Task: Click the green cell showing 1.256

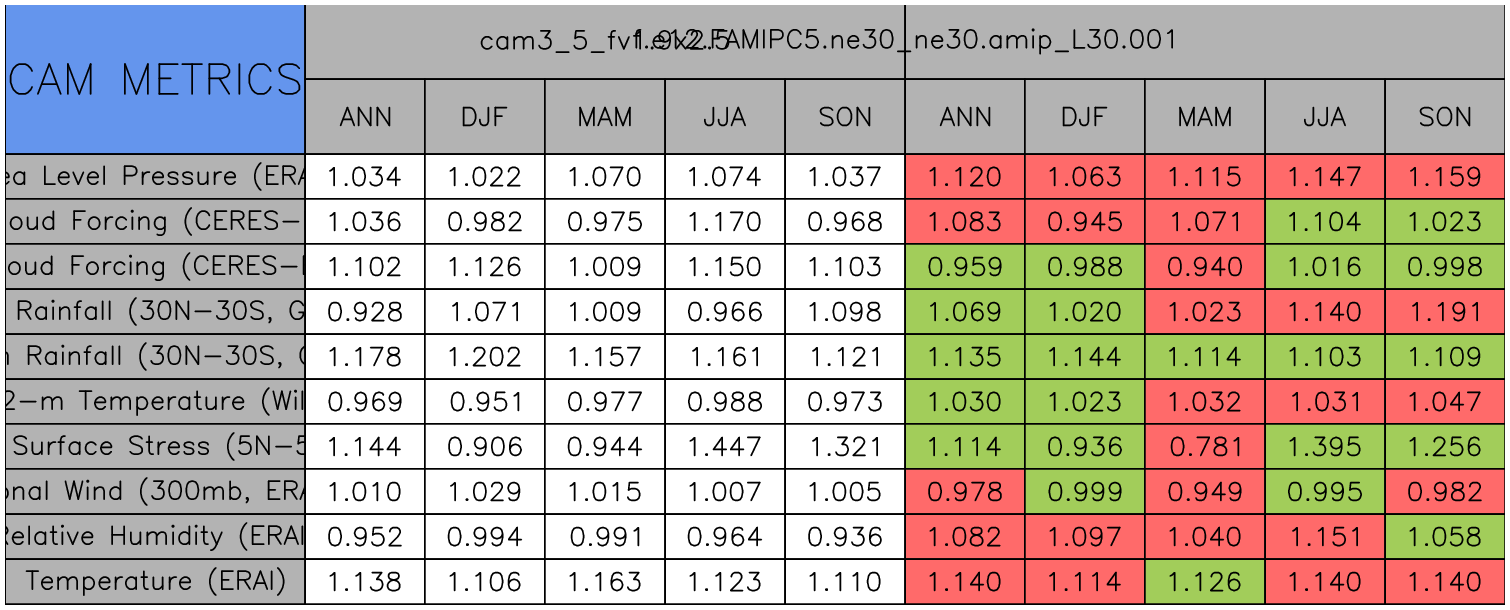Action: pyautogui.click(x=1445, y=447)
